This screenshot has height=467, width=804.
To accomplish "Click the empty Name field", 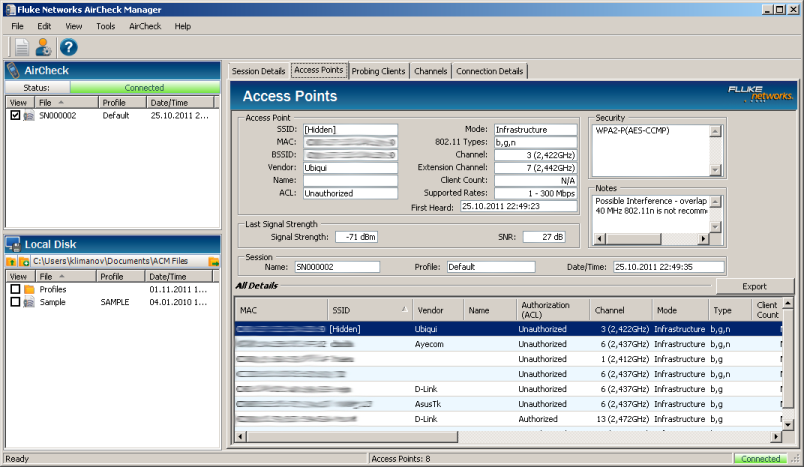I will click(350, 180).
